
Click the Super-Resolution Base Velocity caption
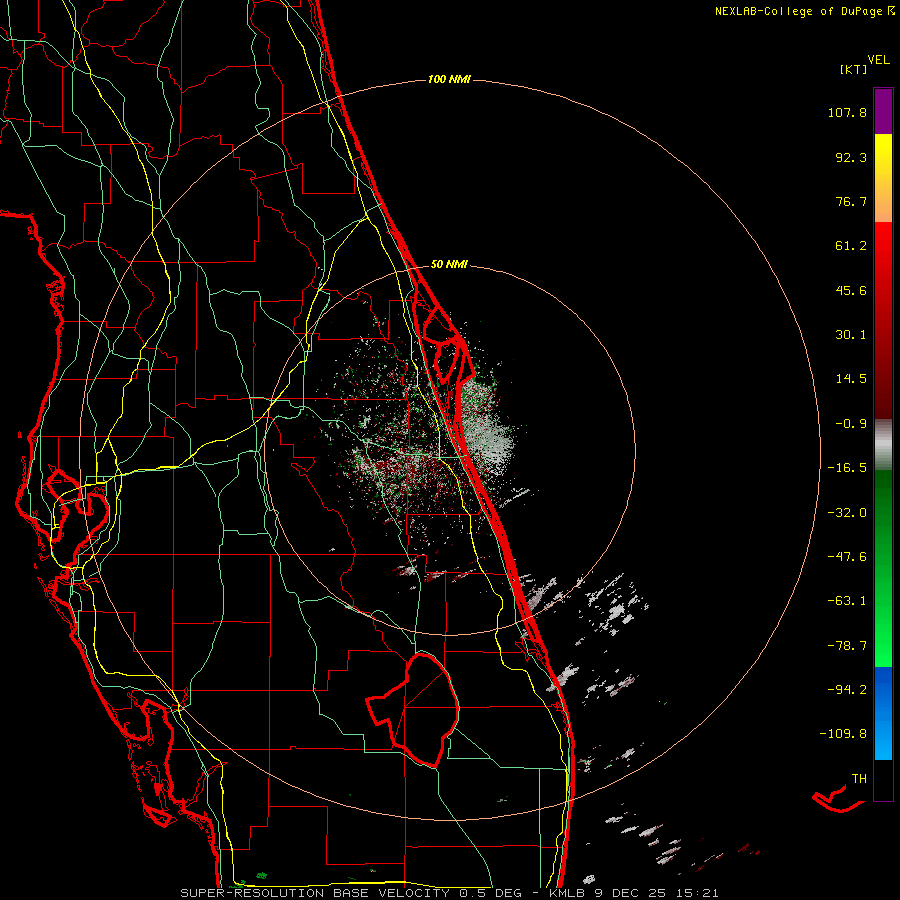pos(449,893)
